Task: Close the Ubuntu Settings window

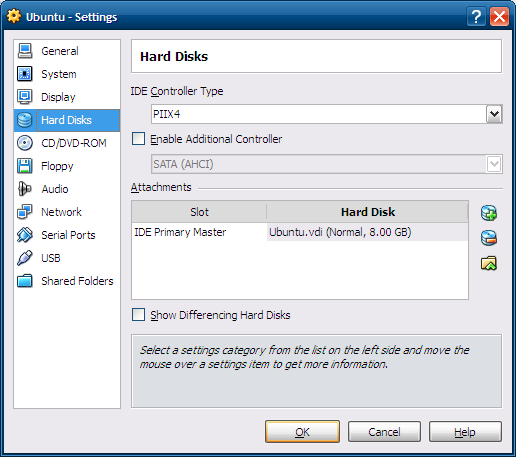Action: (x=499, y=16)
